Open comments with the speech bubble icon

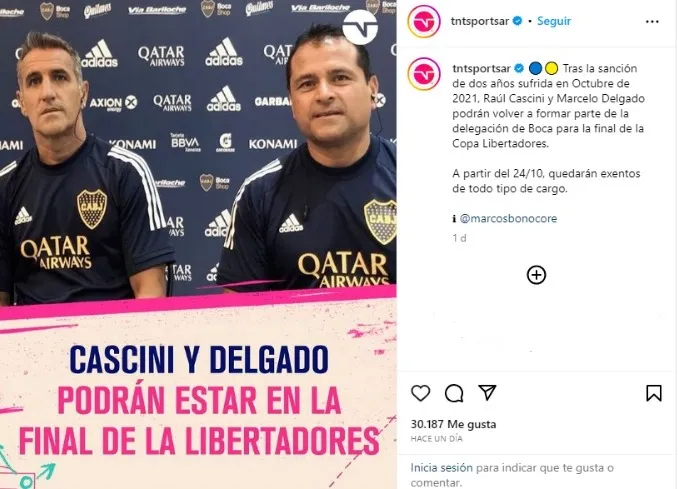pyautogui.click(x=454, y=393)
